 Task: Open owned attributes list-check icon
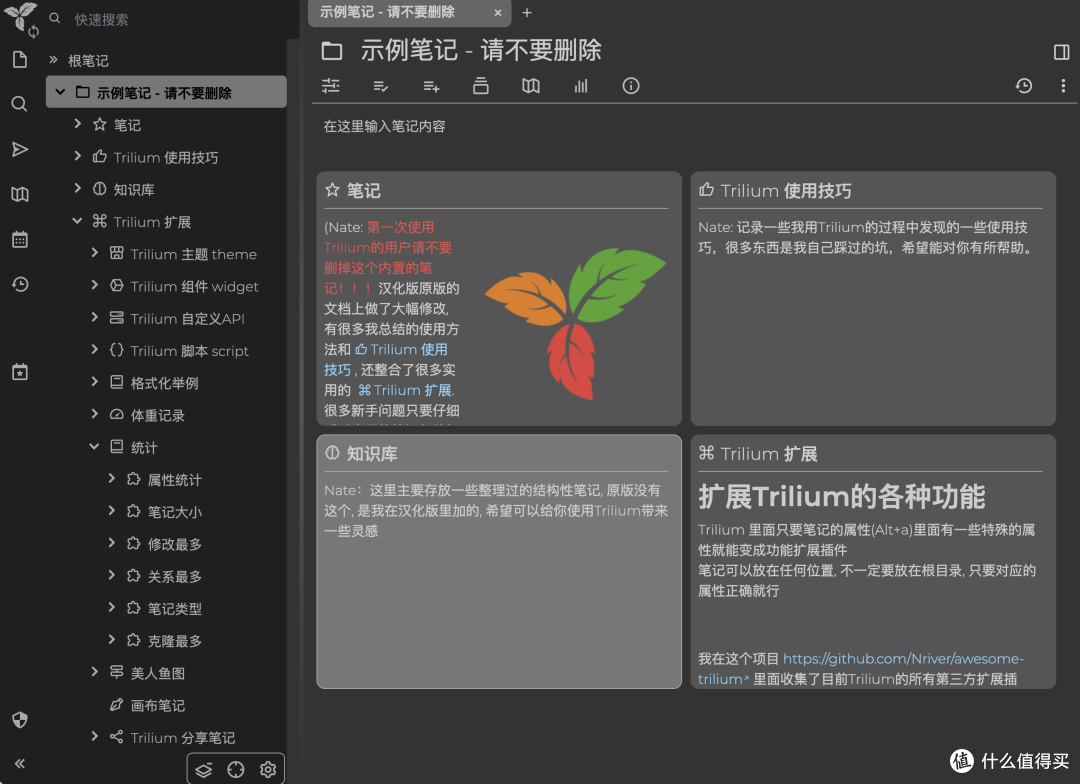pos(380,86)
